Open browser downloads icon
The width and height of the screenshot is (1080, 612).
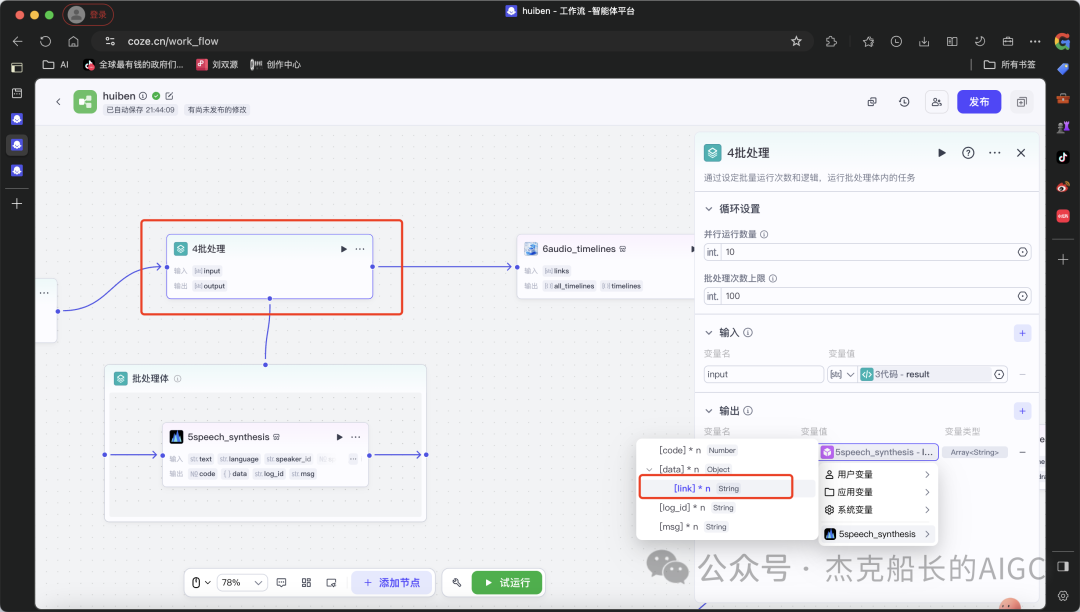(x=924, y=41)
